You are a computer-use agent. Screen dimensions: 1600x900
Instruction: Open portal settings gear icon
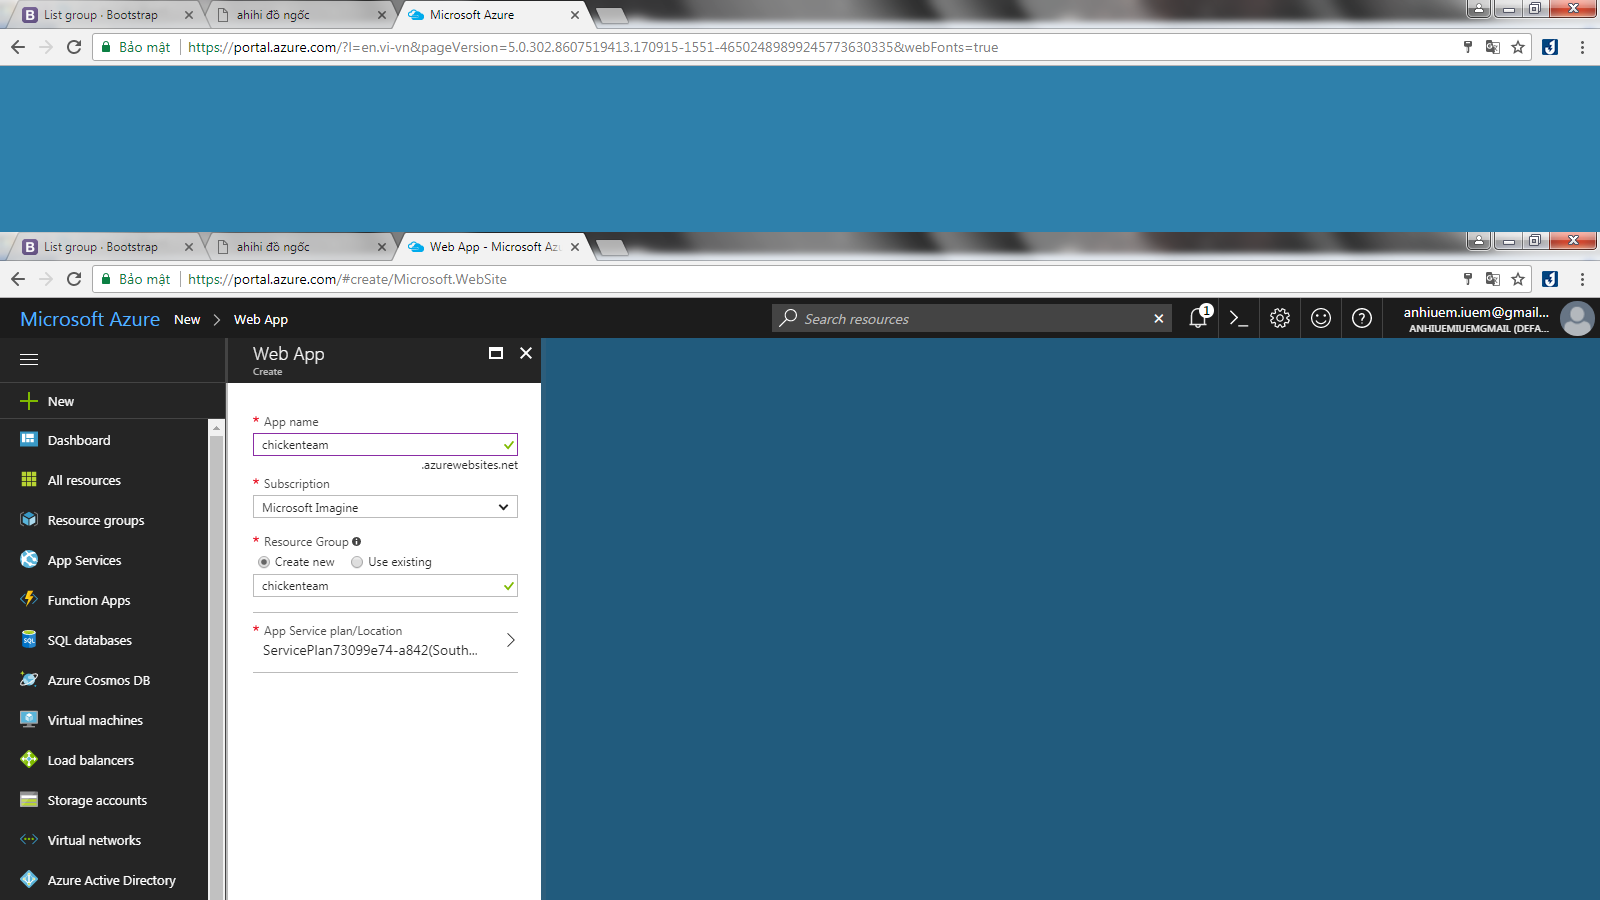pyautogui.click(x=1280, y=318)
